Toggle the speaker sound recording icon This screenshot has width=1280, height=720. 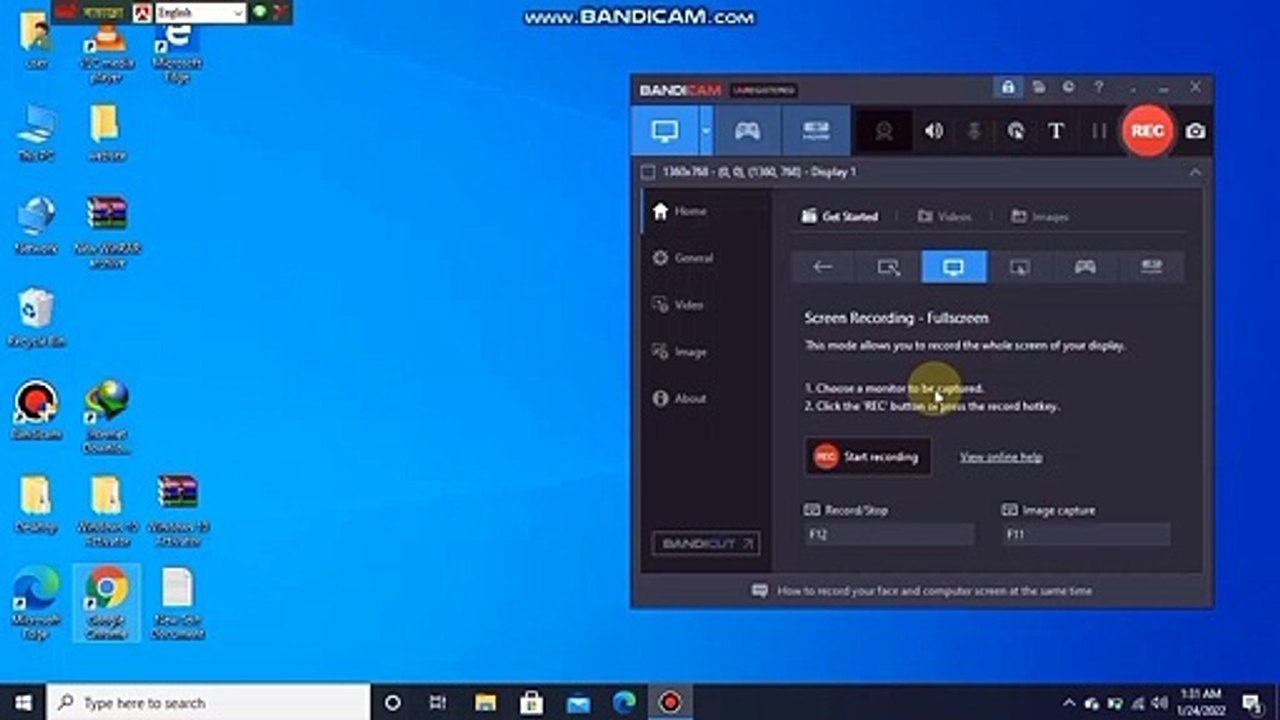tap(934, 131)
